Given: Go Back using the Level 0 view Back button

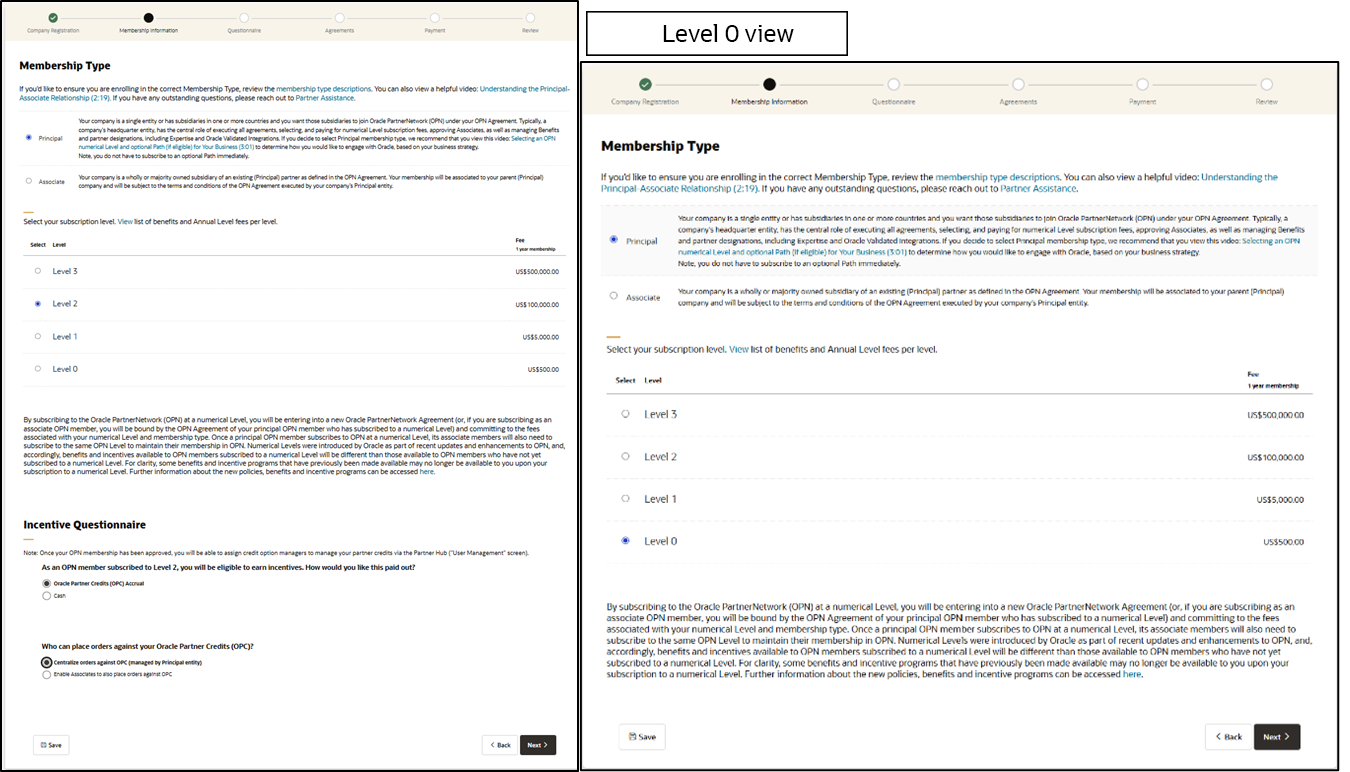Looking at the screenshot, I should point(1228,737).
